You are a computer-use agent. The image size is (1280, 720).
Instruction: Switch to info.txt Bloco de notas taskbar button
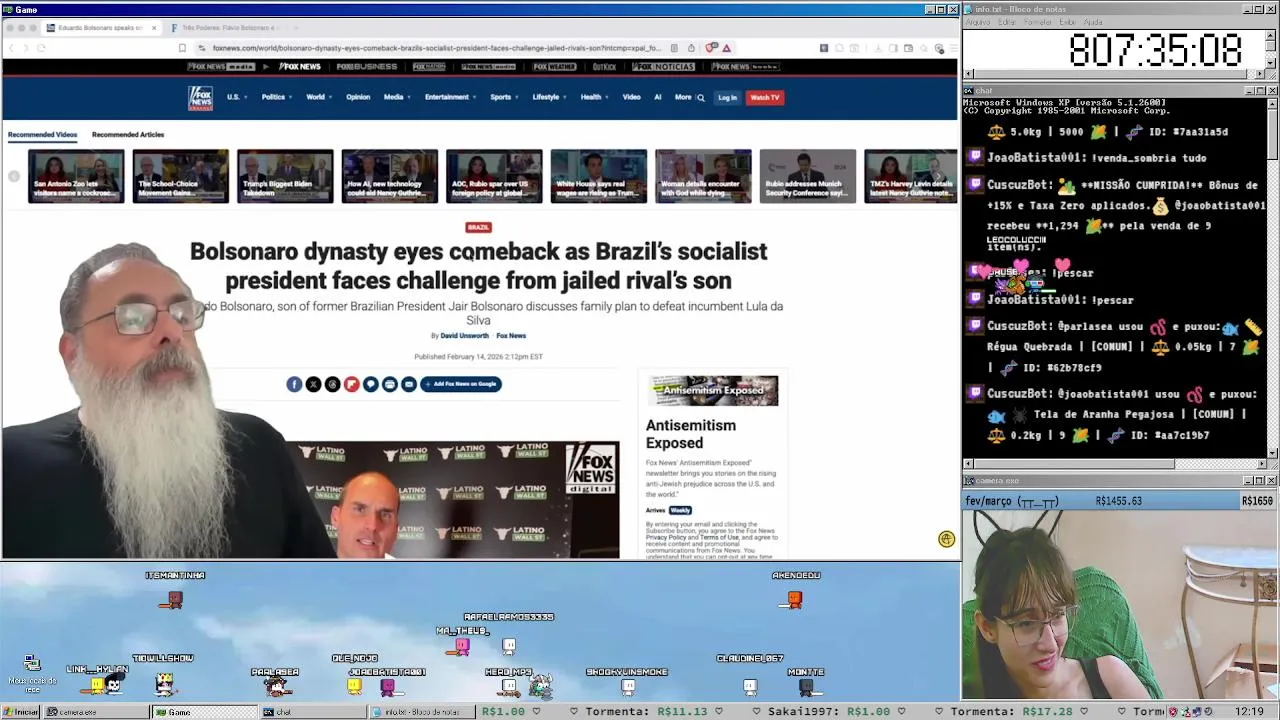click(x=420, y=712)
